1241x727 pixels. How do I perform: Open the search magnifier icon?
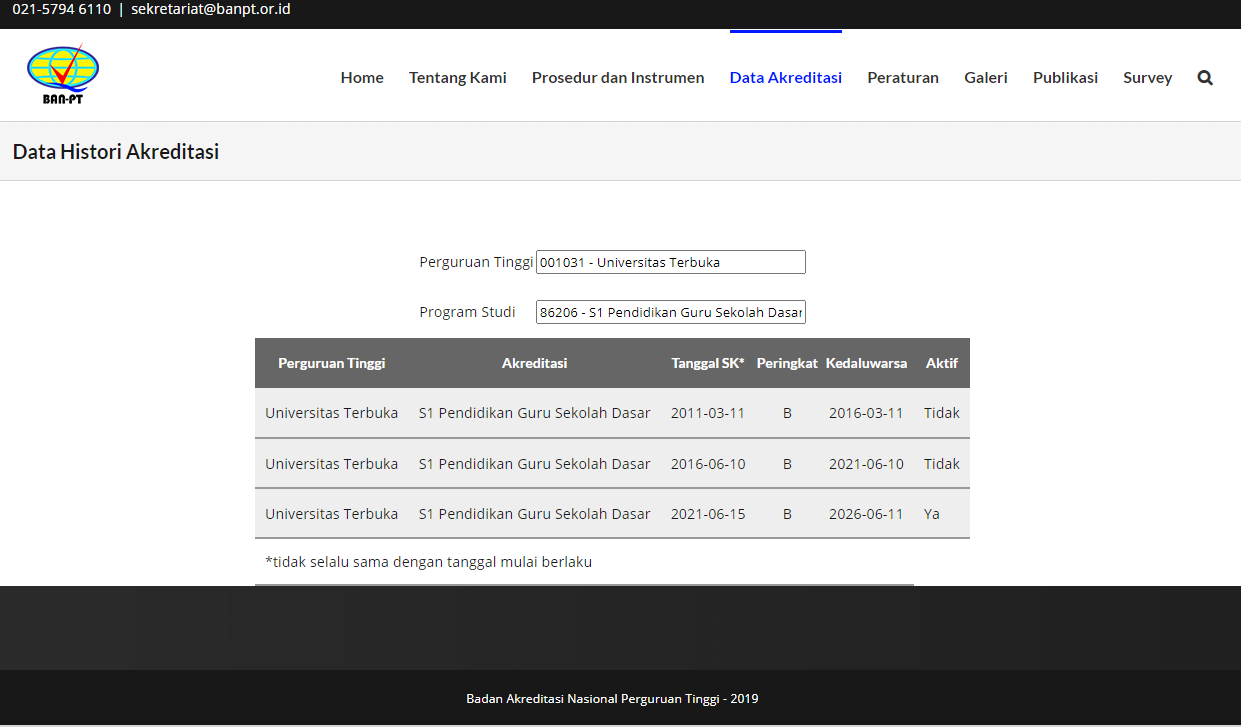(x=1205, y=77)
